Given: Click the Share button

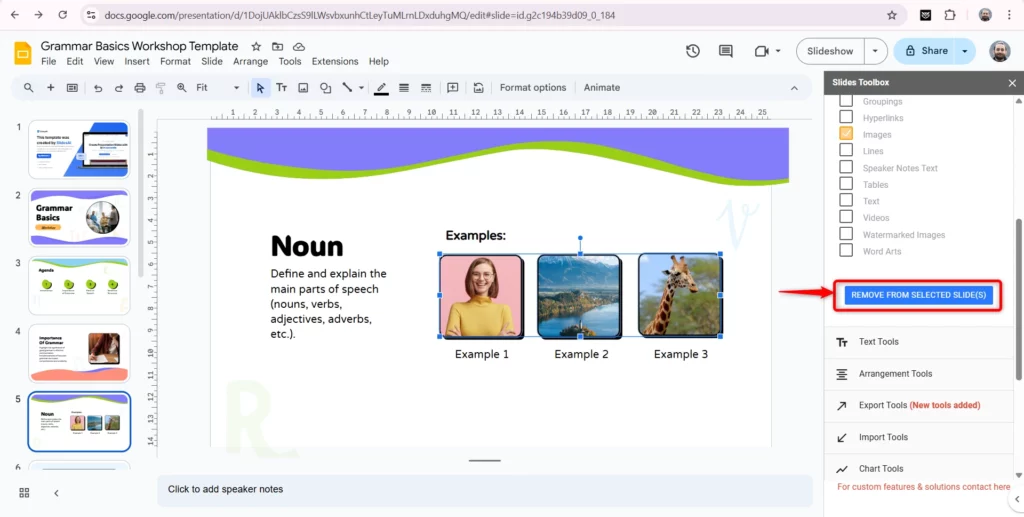Looking at the screenshot, I should 926,51.
